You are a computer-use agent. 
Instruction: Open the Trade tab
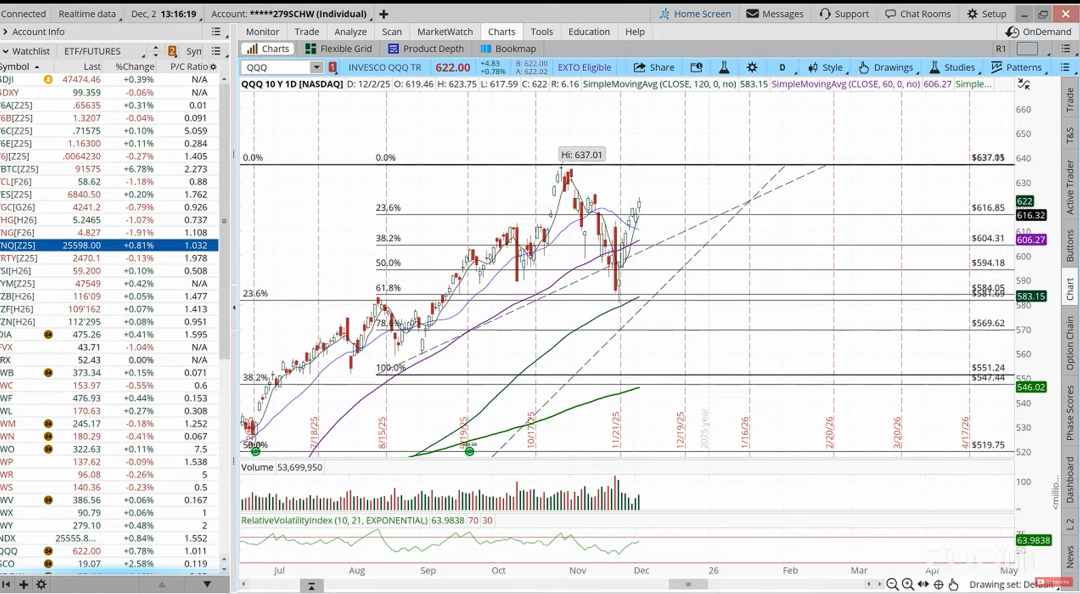307,32
